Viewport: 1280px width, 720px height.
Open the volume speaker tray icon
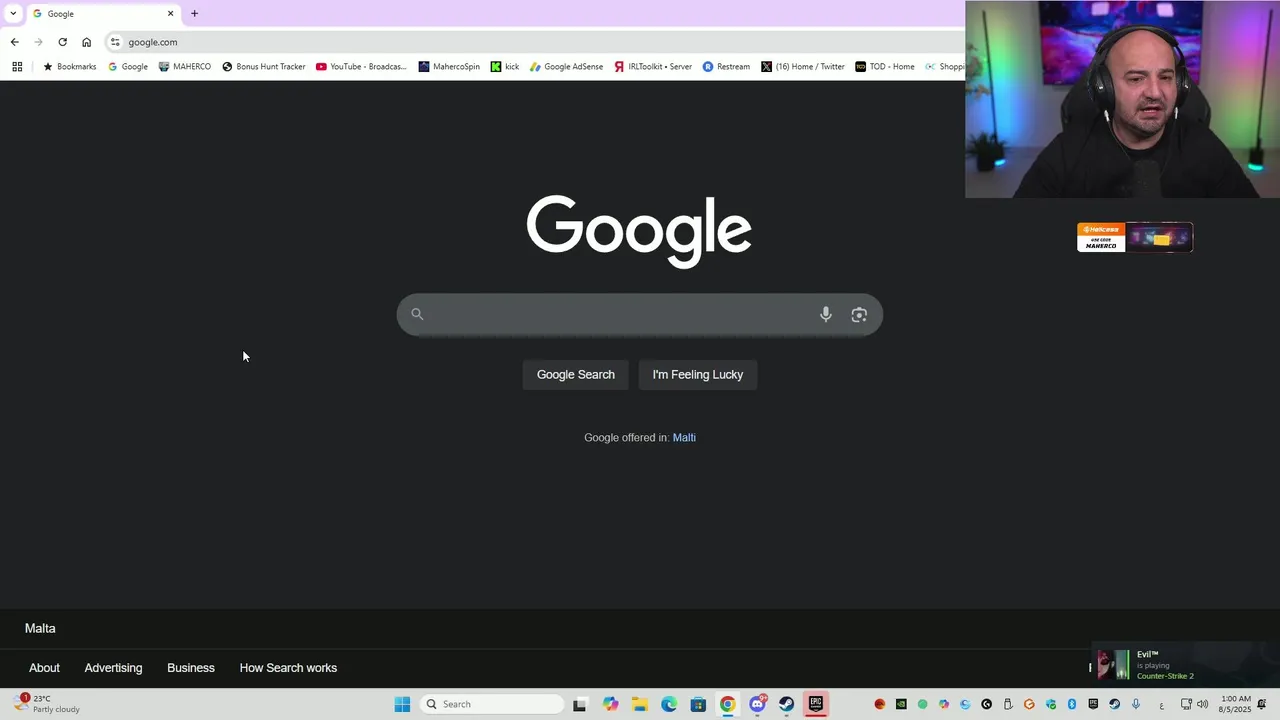pos(1203,704)
